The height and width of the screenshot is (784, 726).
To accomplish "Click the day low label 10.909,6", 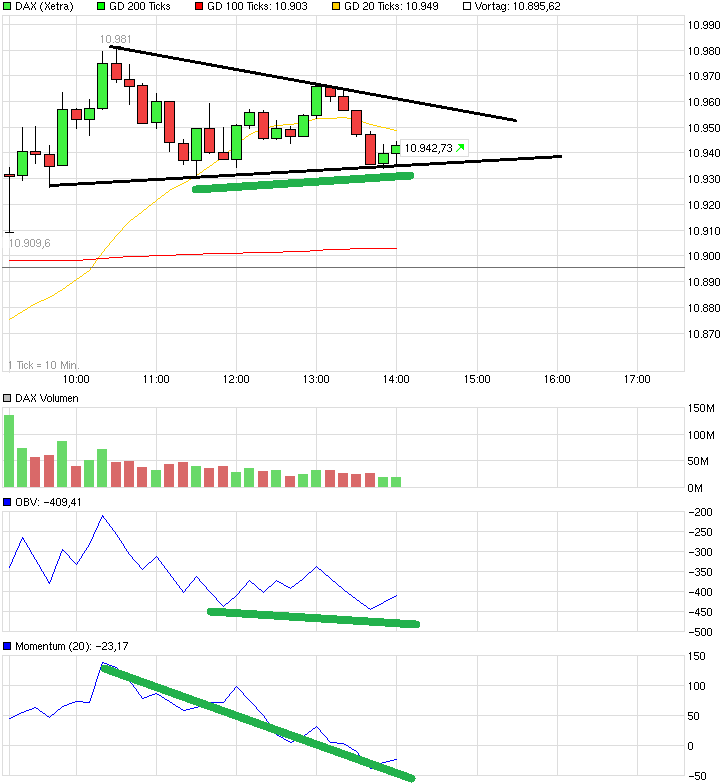I will click(30, 244).
